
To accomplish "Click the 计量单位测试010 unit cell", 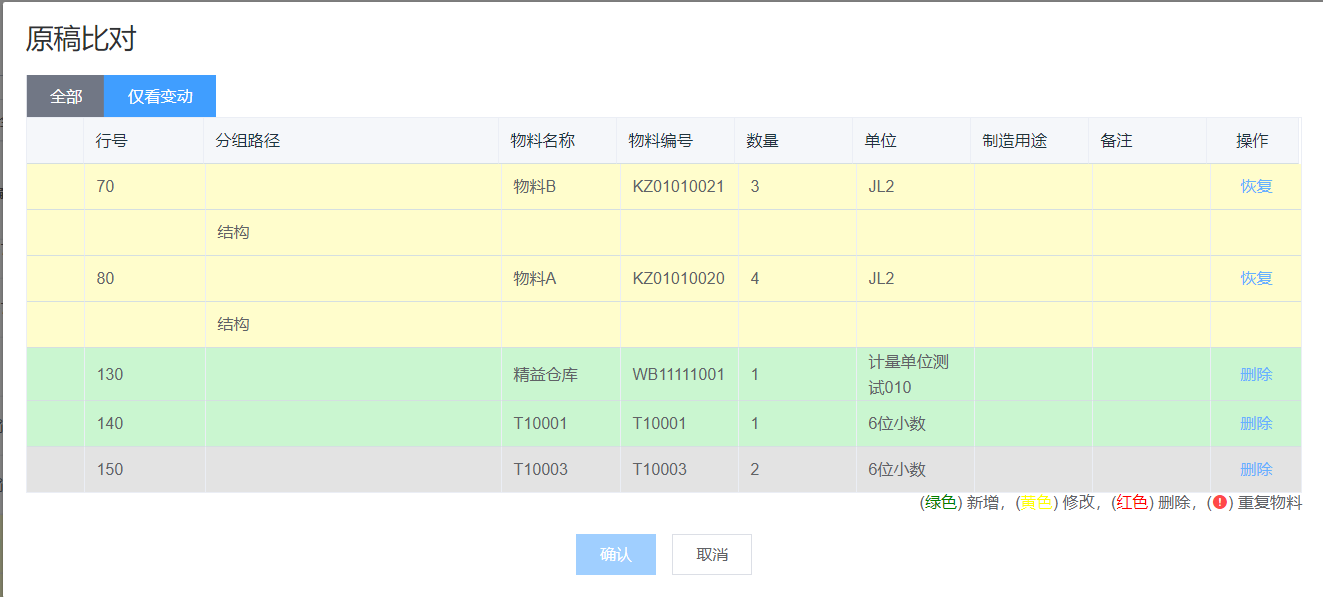I will coord(908,374).
